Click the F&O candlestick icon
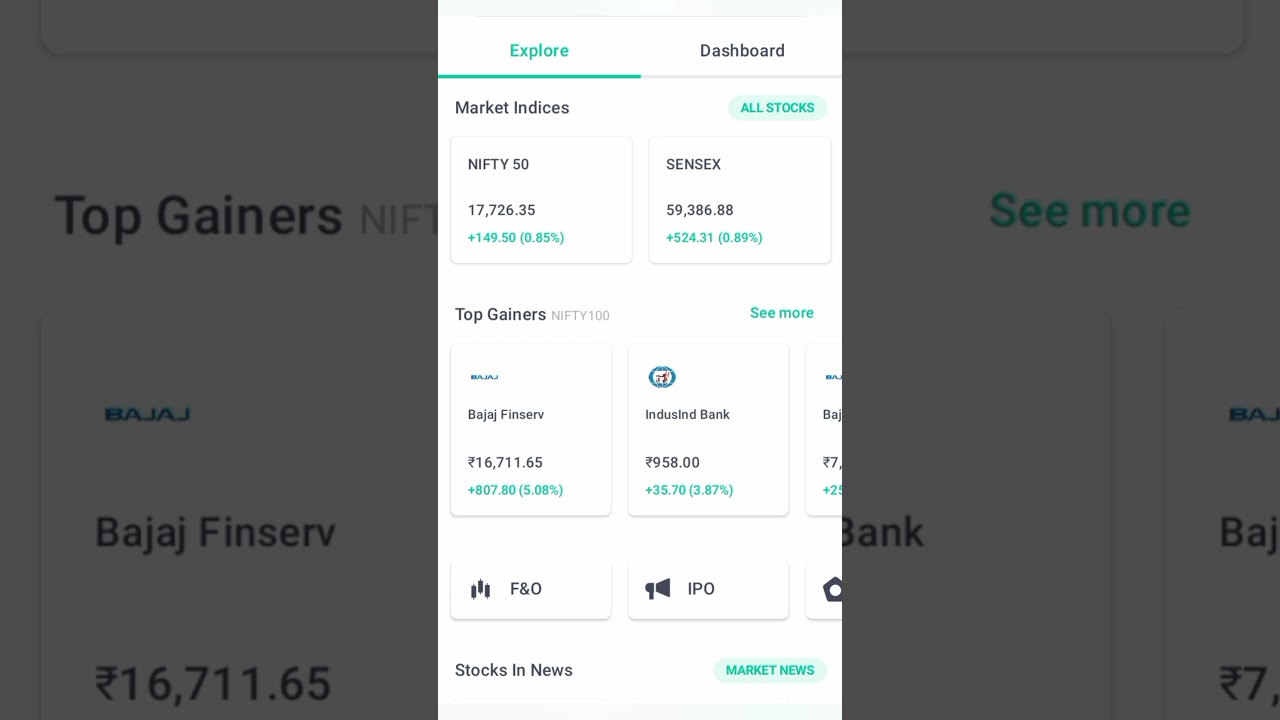Viewport: 1280px width, 720px height. [481, 589]
